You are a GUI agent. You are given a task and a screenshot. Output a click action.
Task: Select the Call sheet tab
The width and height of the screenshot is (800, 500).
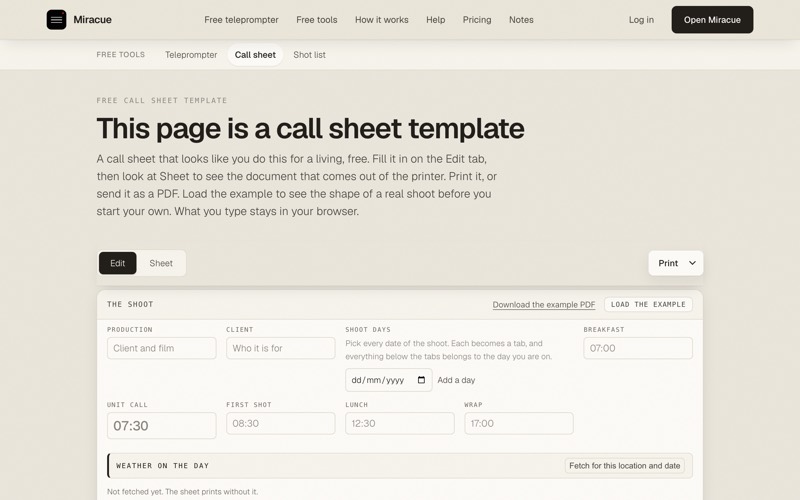pyautogui.click(x=255, y=55)
